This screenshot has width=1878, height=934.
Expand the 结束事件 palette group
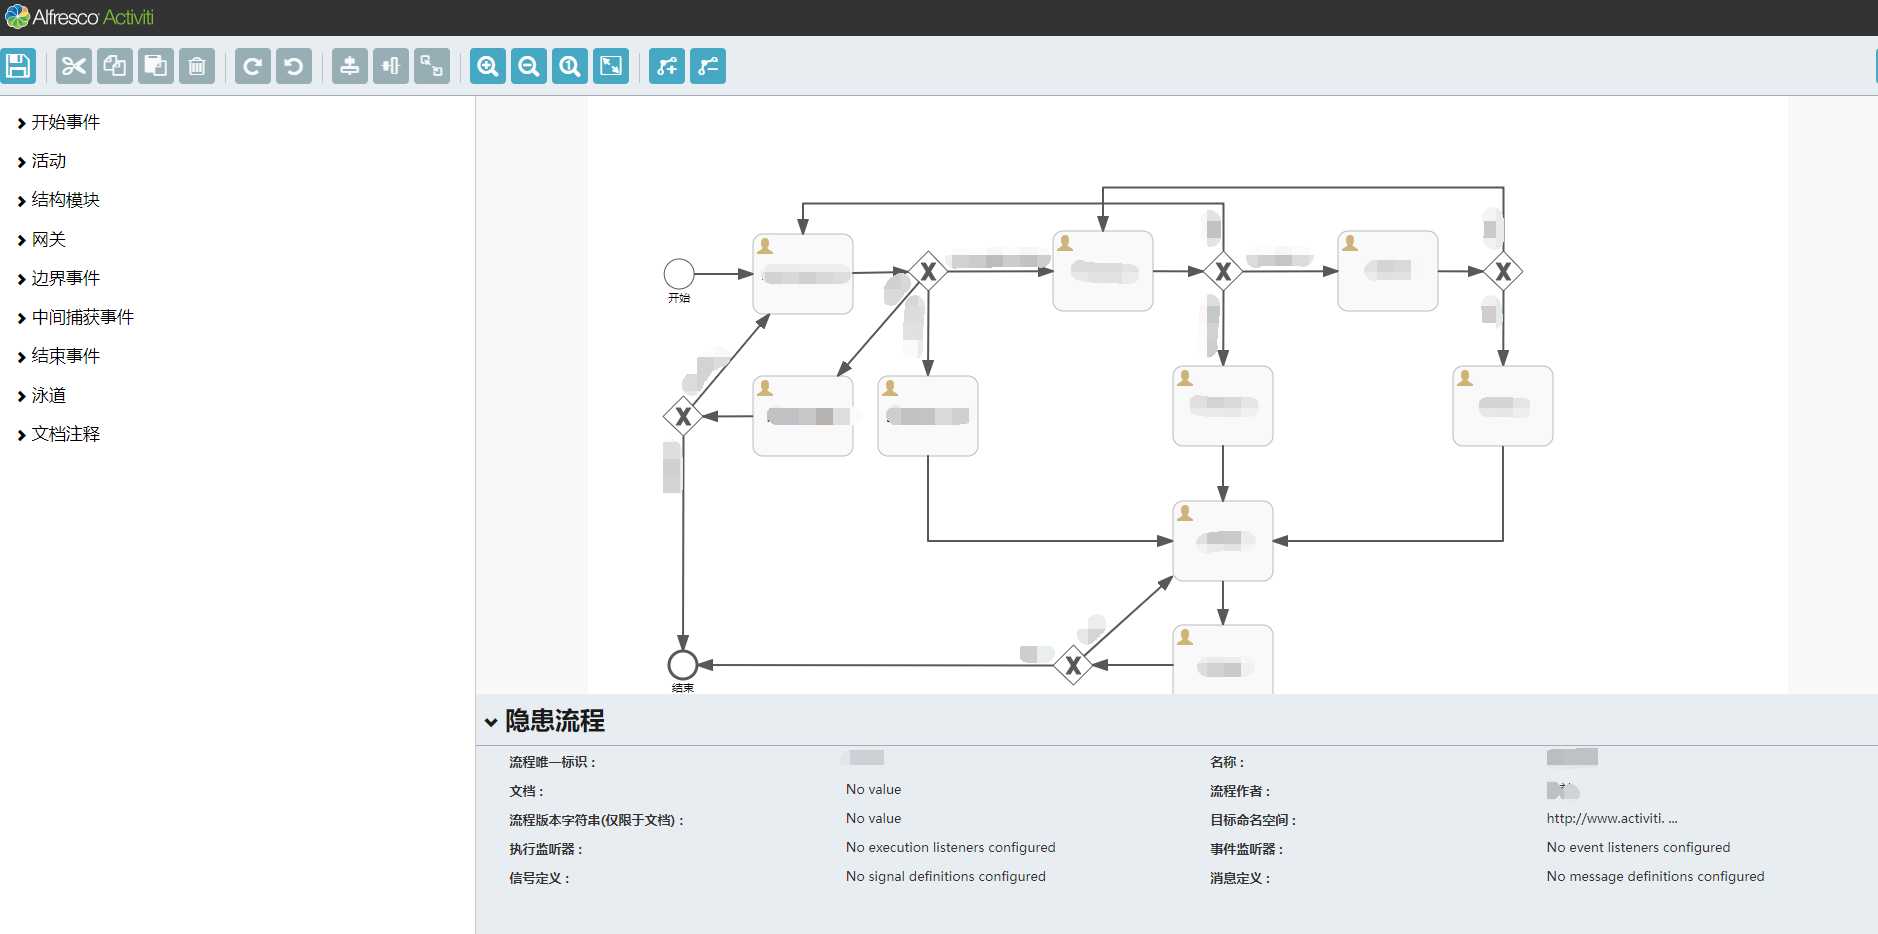point(59,356)
